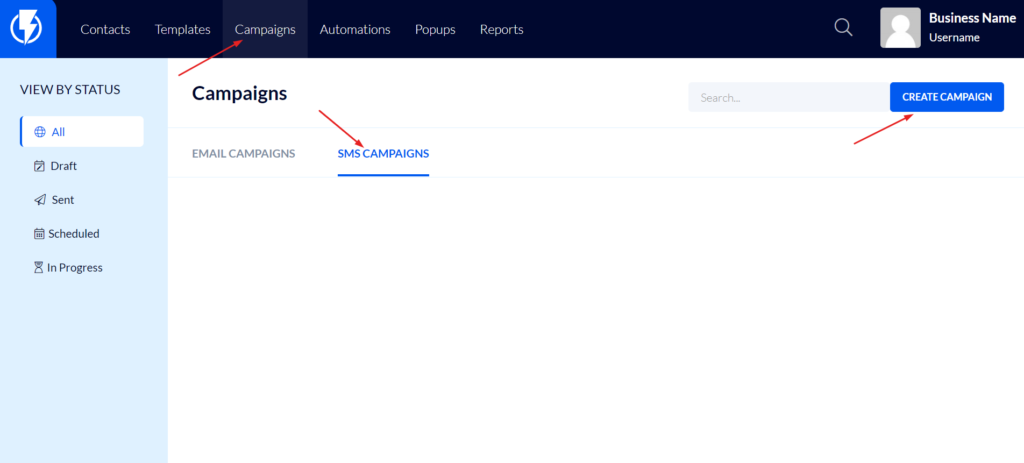Open the Popups menu
This screenshot has width=1024, height=463.
coord(435,29)
